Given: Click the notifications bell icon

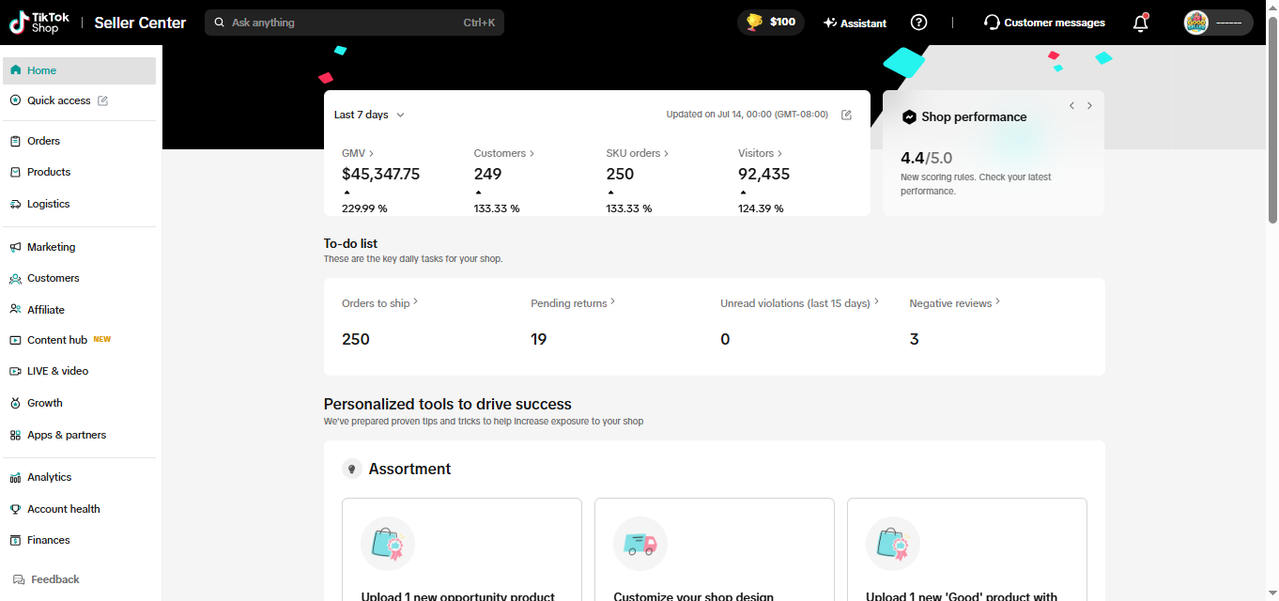Looking at the screenshot, I should (1140, 23).
